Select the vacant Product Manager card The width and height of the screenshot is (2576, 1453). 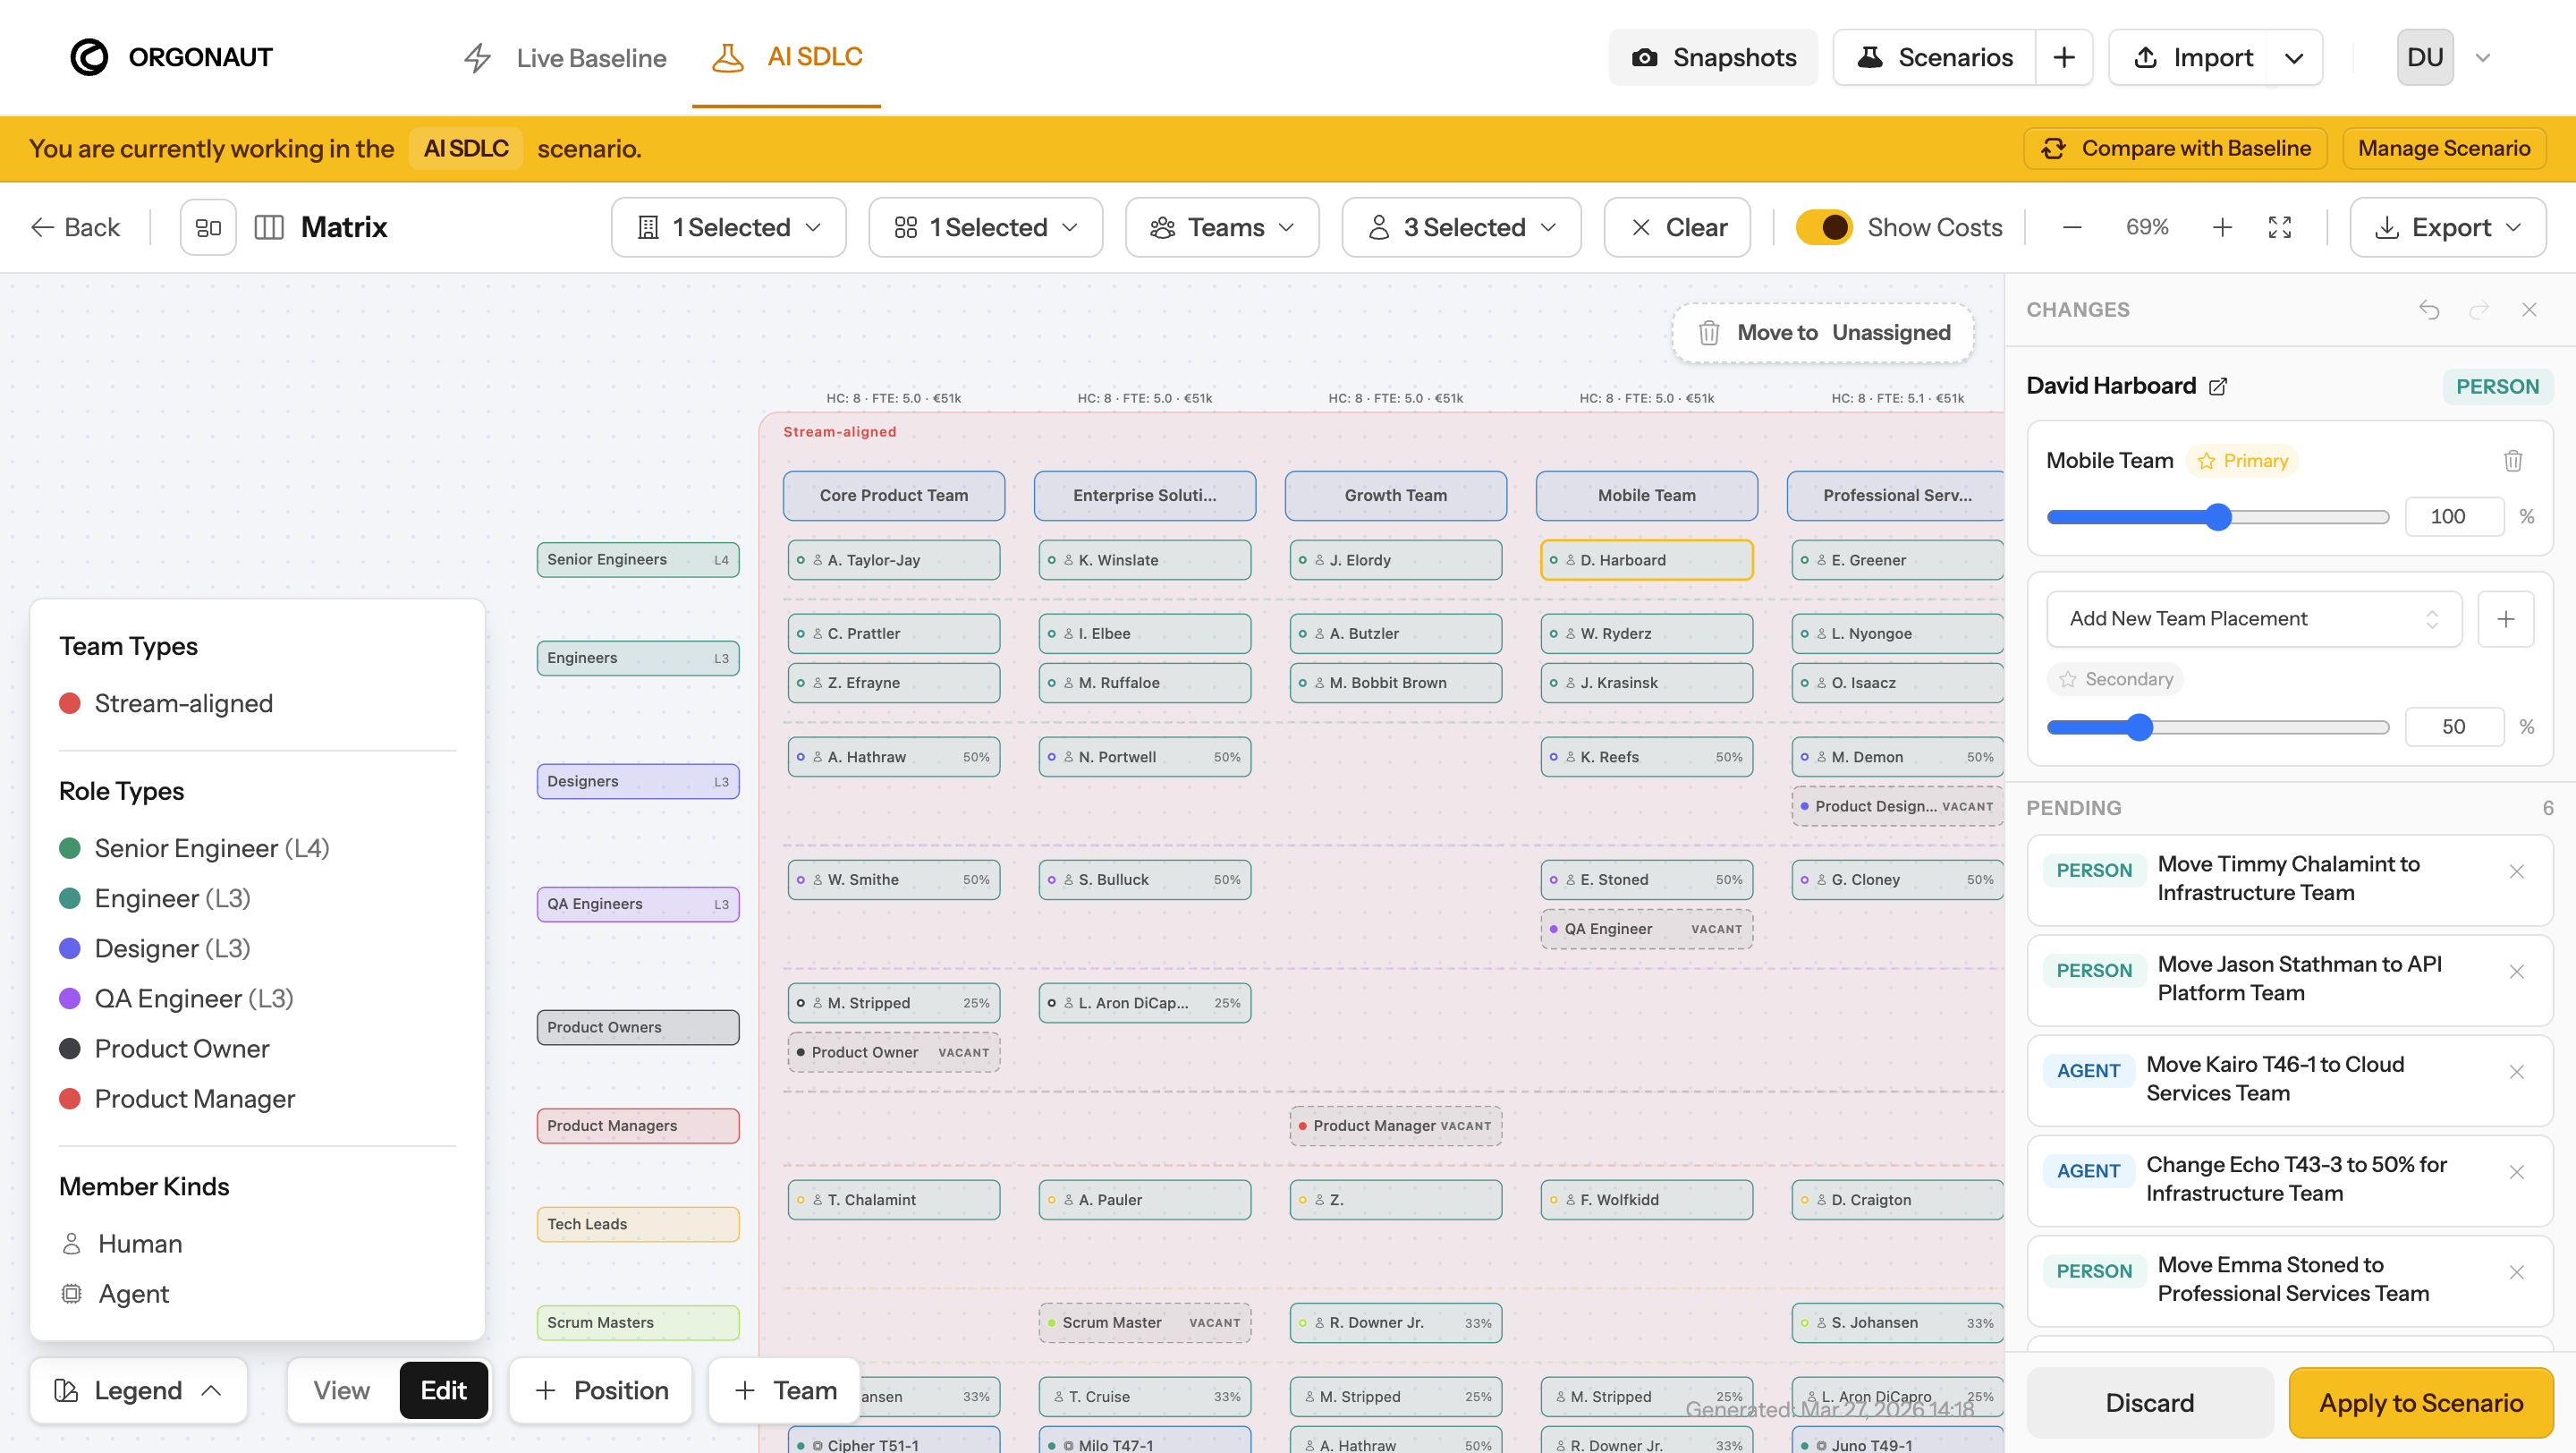[x=1396, y=1126]
